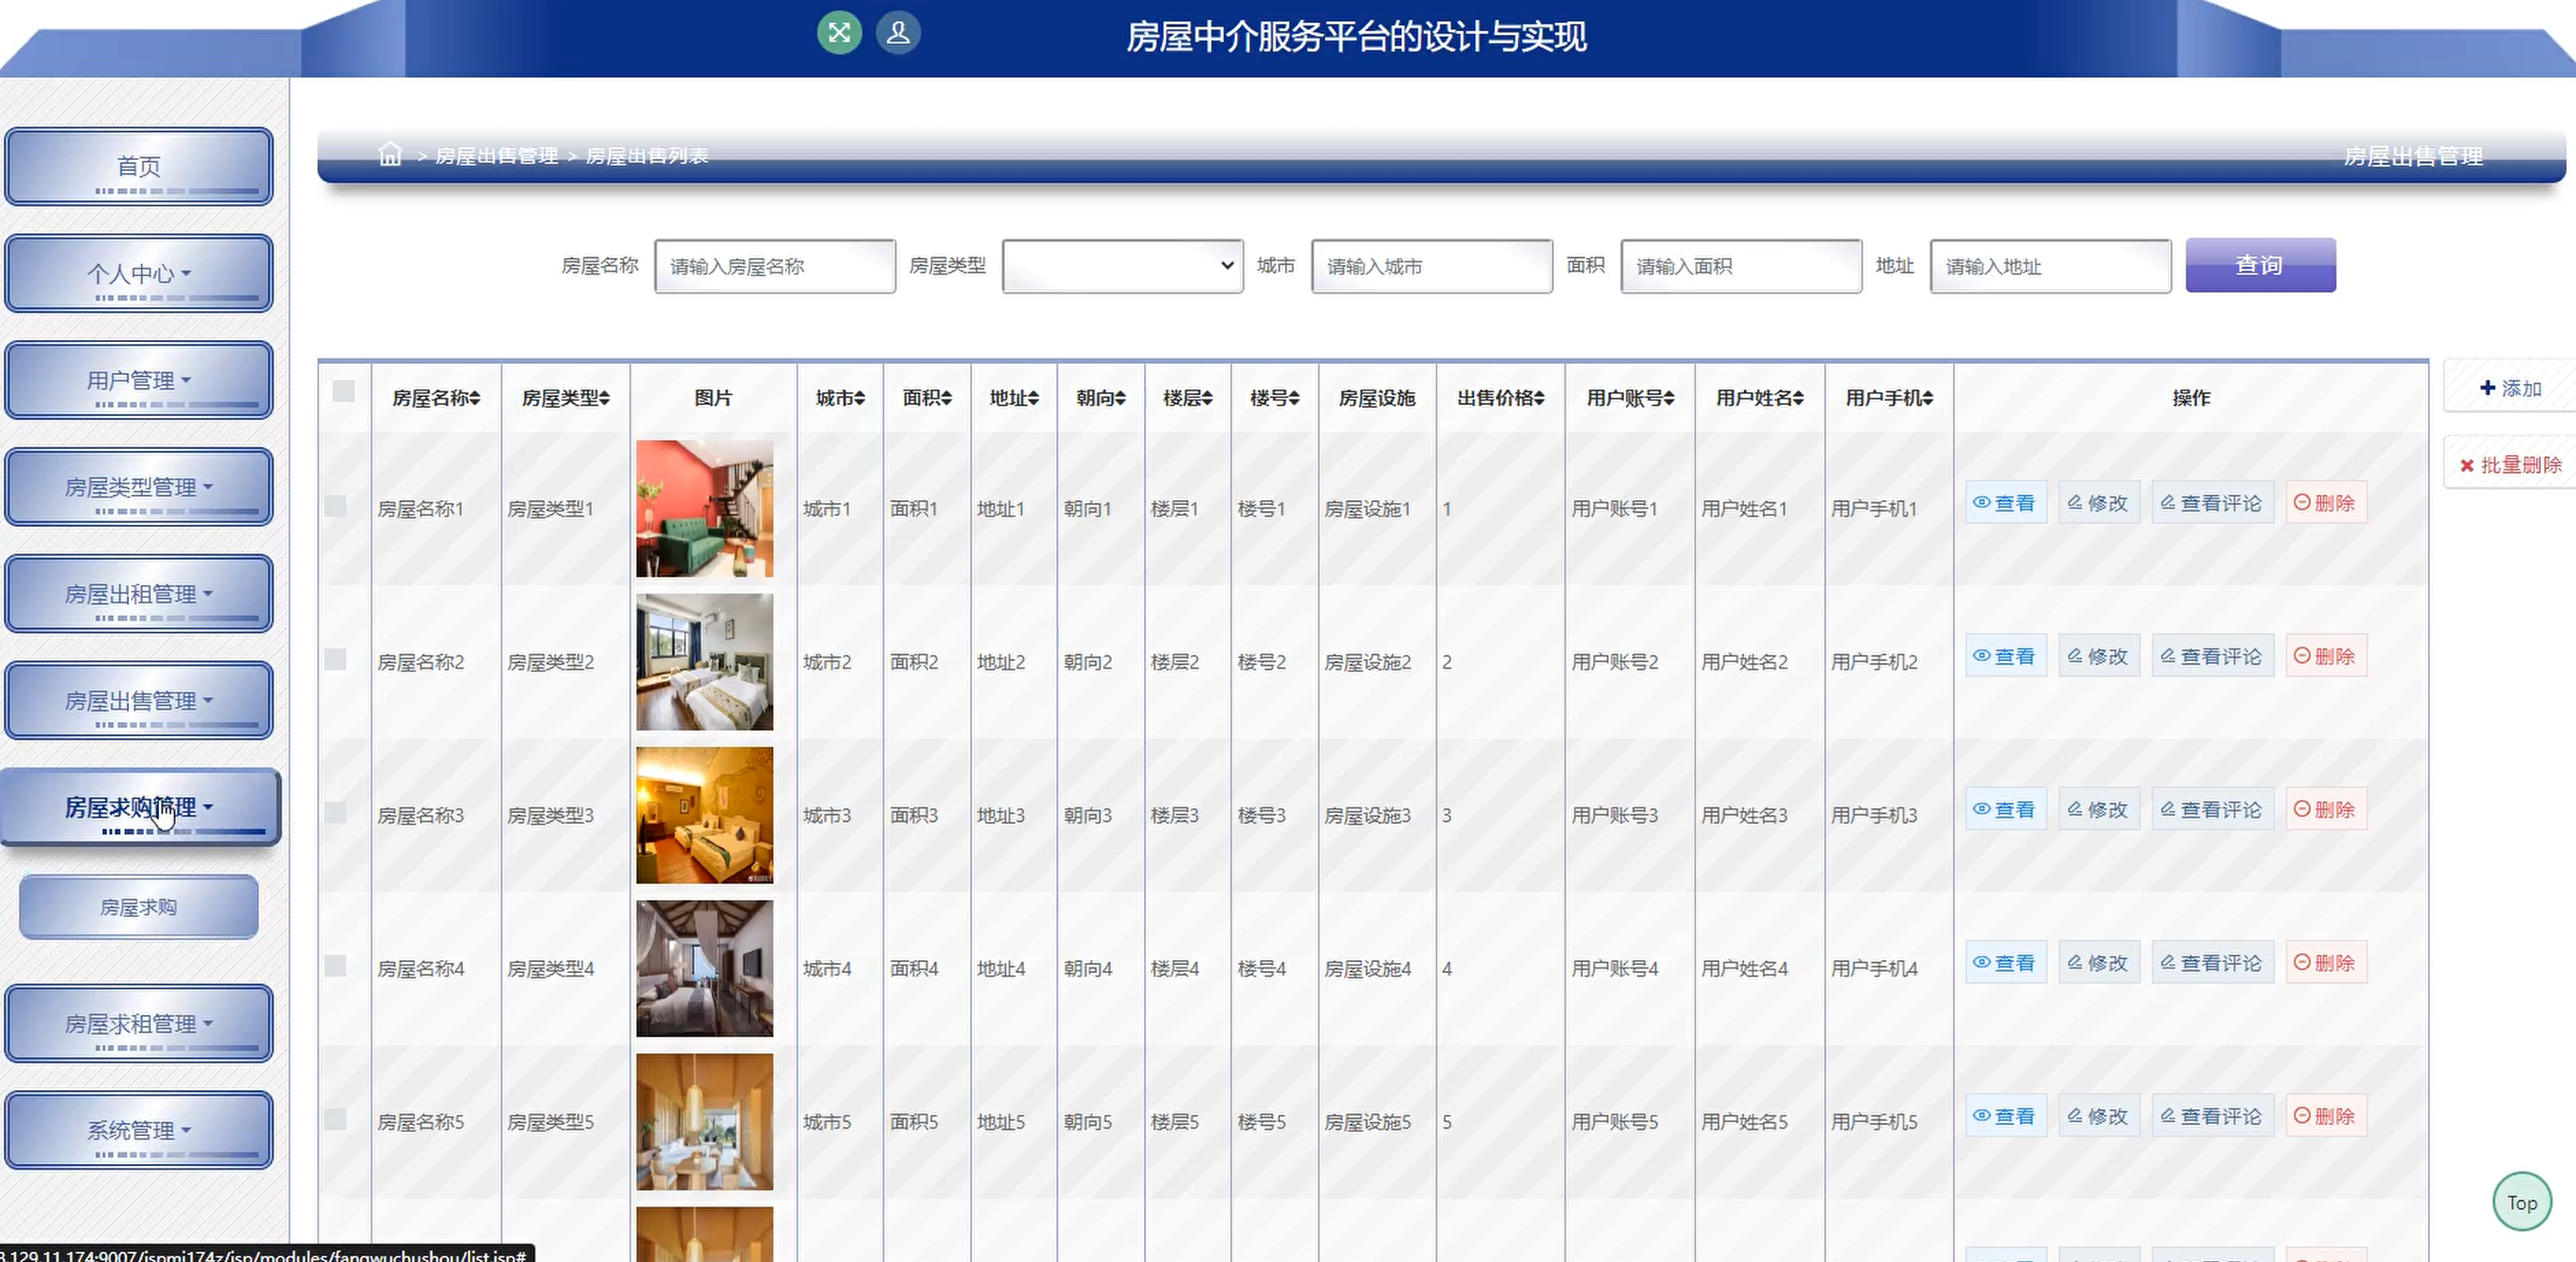Jump back up with the Top button
Viewport: 2576px width, 1262px height.
pyautogui.click(x=2521, y=1202)
